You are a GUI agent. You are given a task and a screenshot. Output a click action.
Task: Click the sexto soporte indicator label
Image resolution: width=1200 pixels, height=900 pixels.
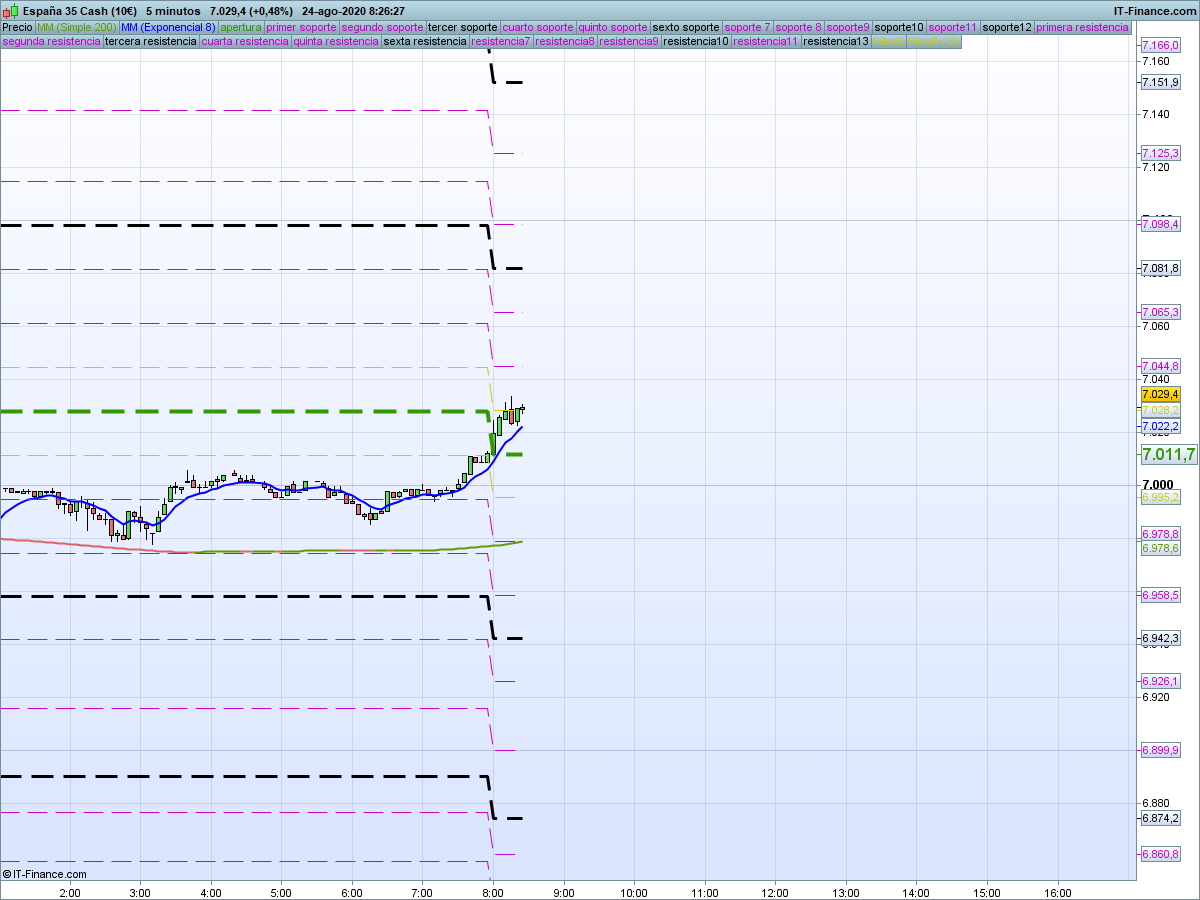(x=685, y=27)
